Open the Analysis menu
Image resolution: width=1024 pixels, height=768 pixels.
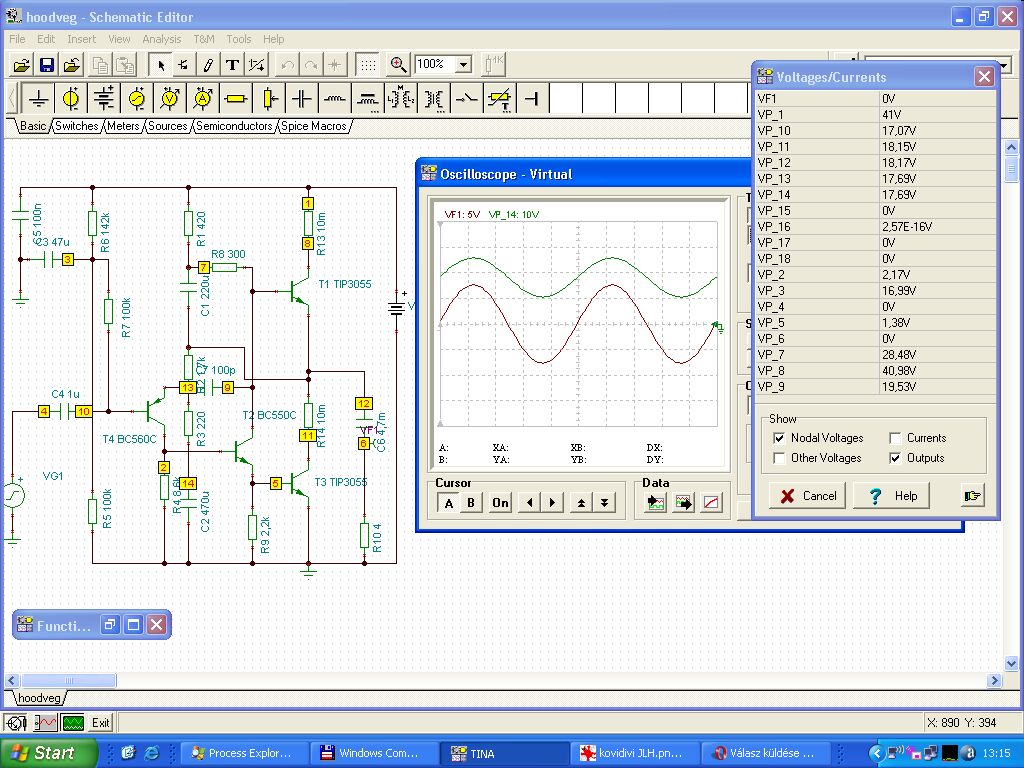pos(161,39)
